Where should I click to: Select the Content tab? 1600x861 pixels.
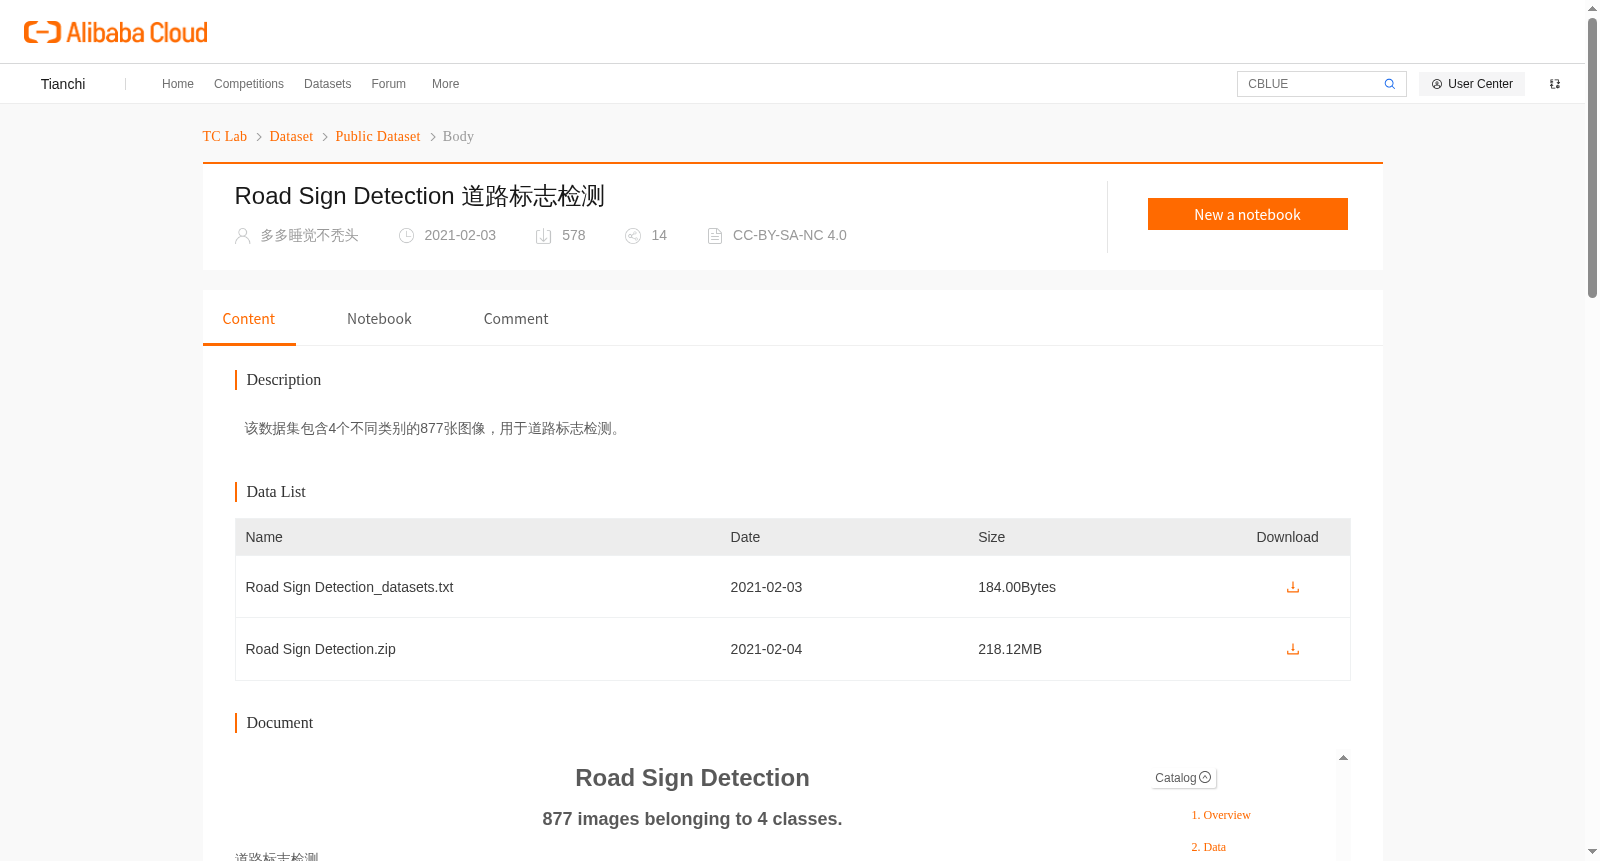coord(249,319)
